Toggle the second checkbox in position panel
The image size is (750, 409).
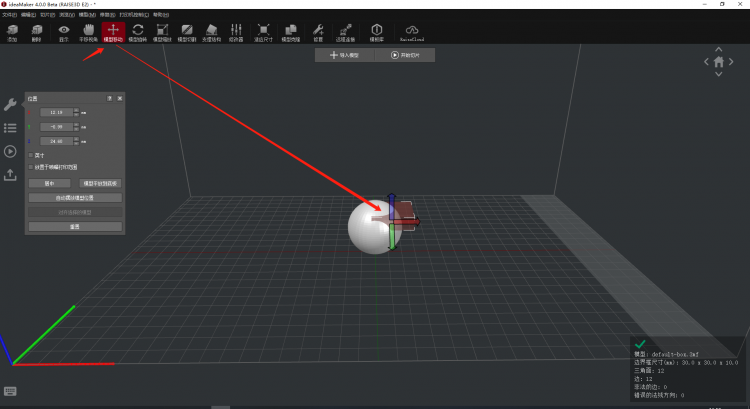coord(31,167)
